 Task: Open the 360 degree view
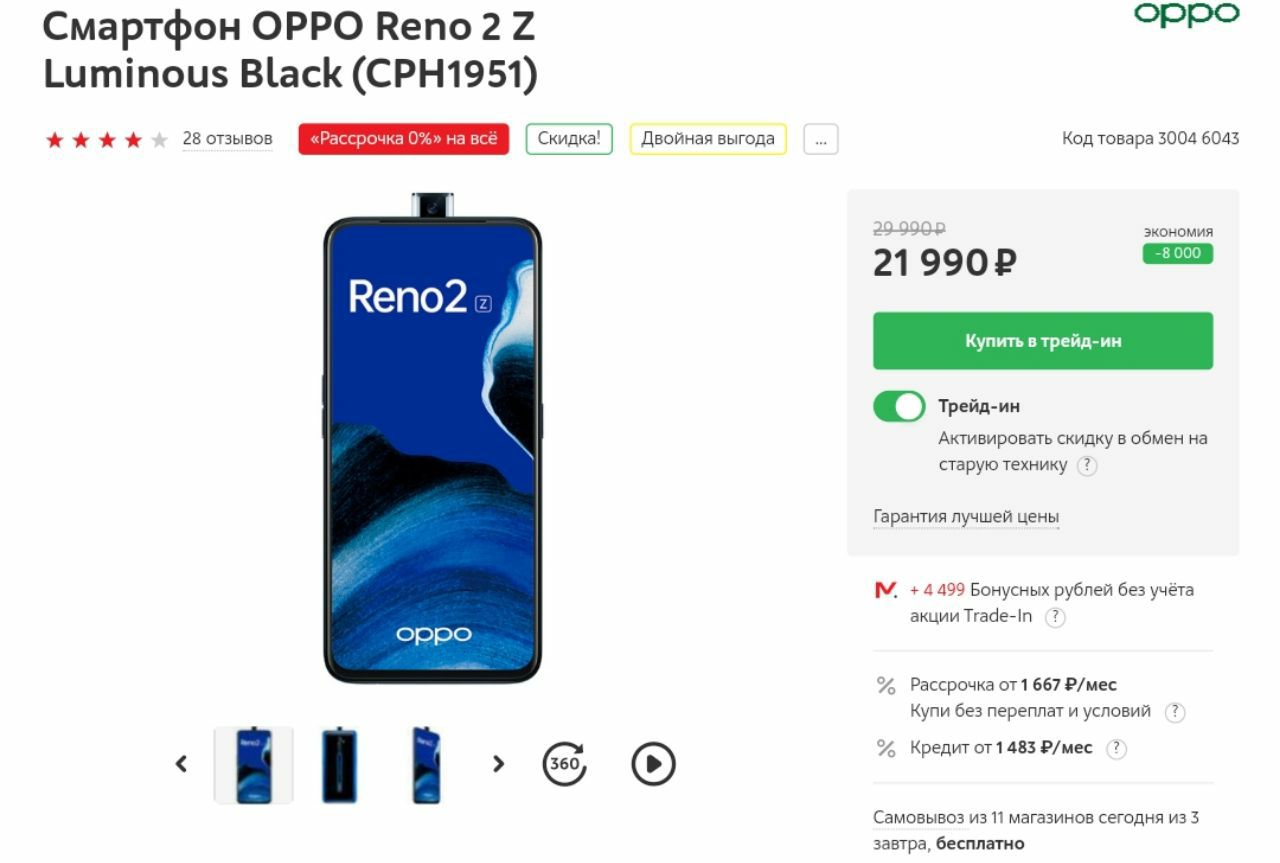tap(565, 764)
